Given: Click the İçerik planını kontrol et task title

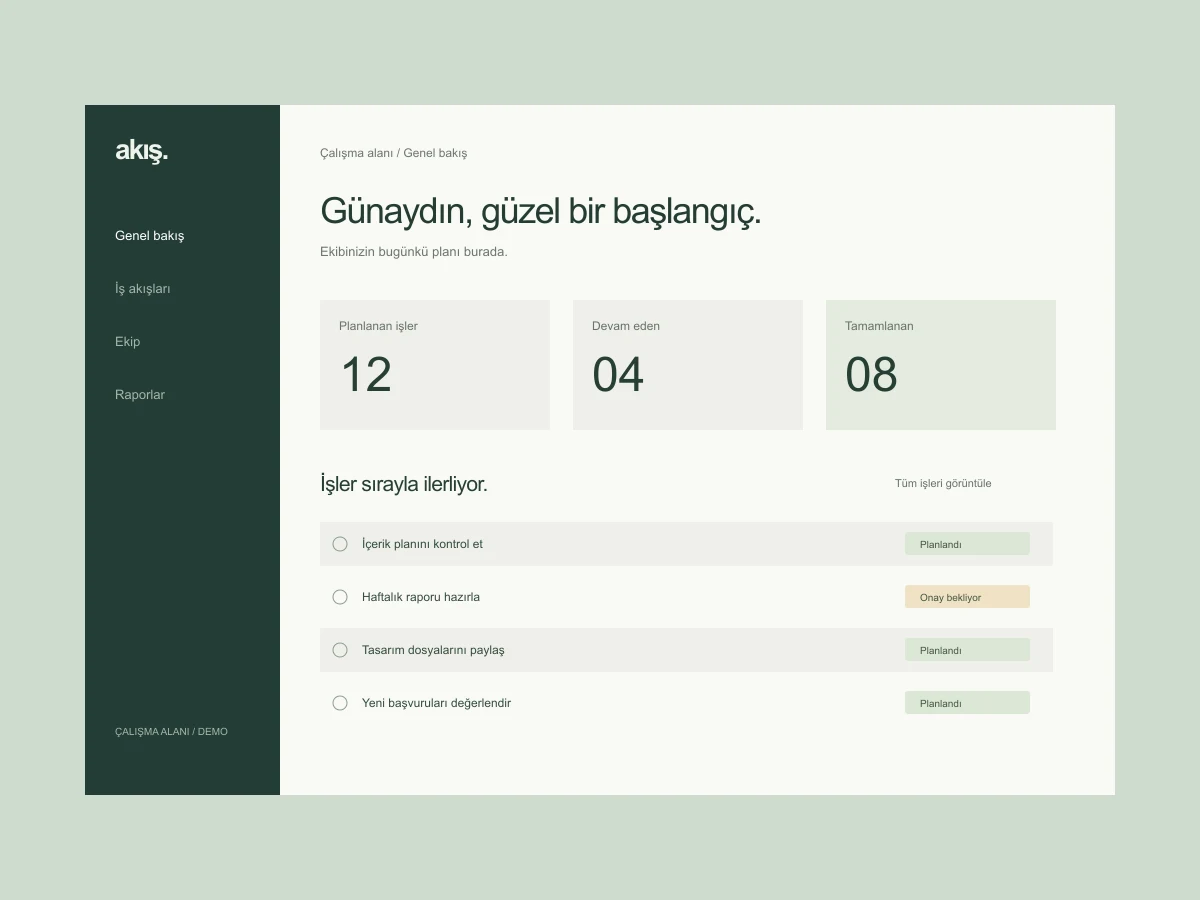Looking at the screenshot, I should 422,544.
